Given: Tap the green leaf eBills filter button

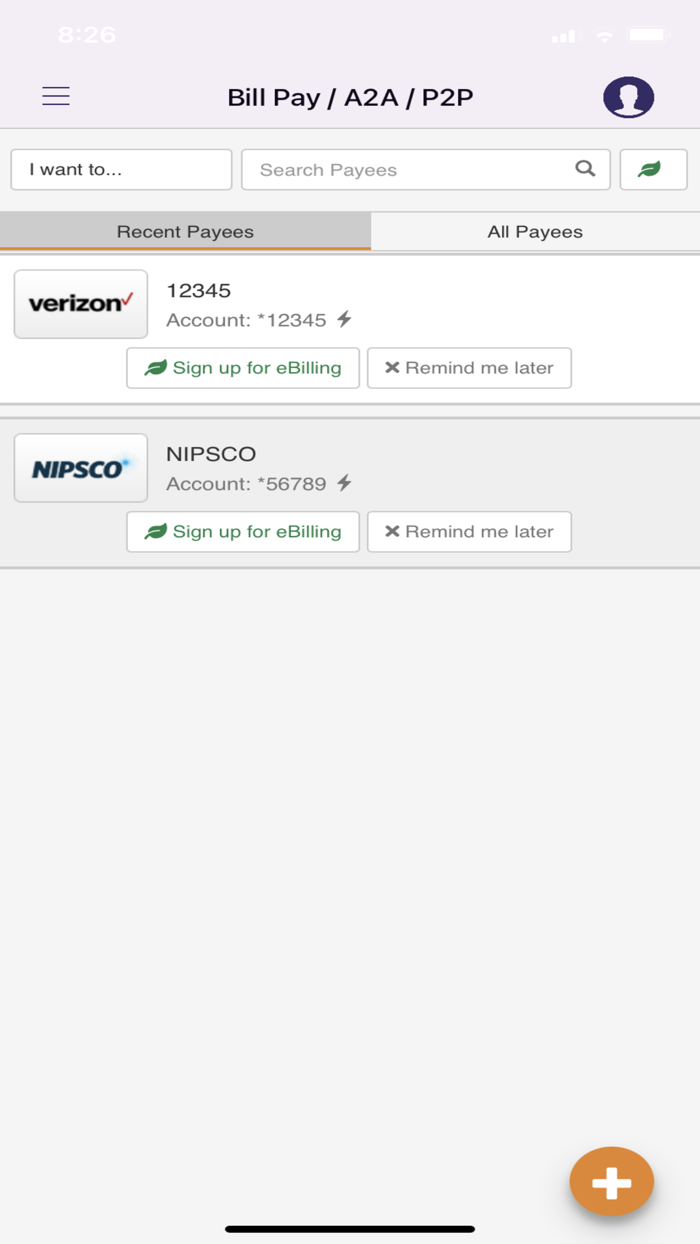Looking at the screenshot, I should pos(653,169).
